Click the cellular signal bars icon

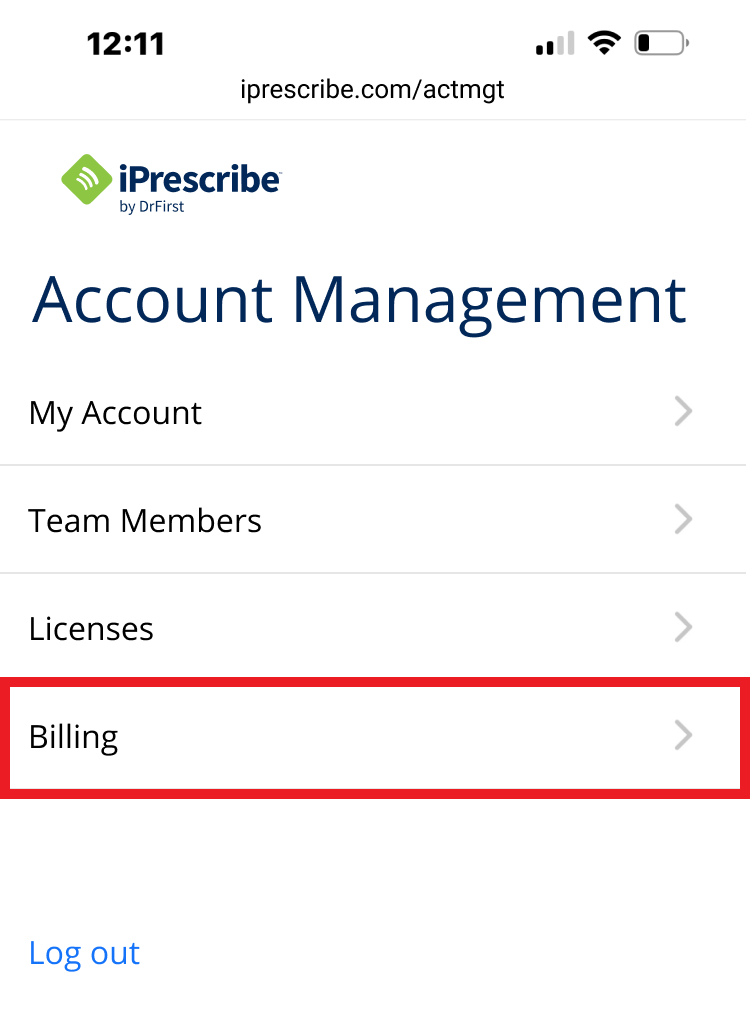click(x=555, y=44)
